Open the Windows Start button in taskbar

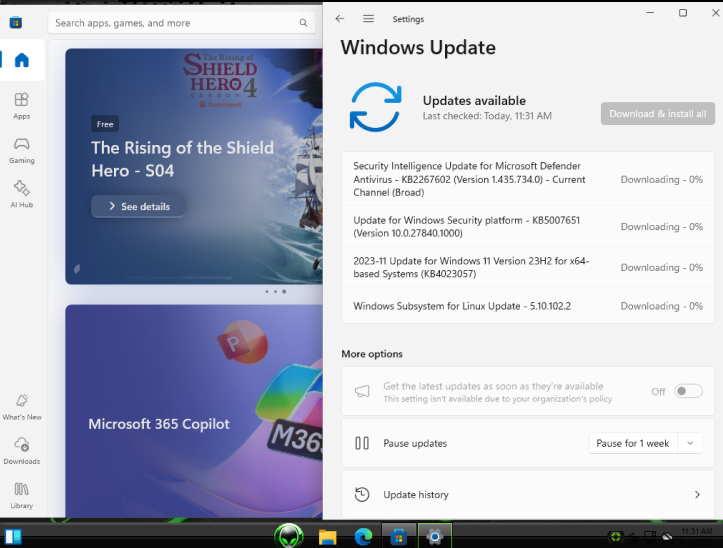13,536
